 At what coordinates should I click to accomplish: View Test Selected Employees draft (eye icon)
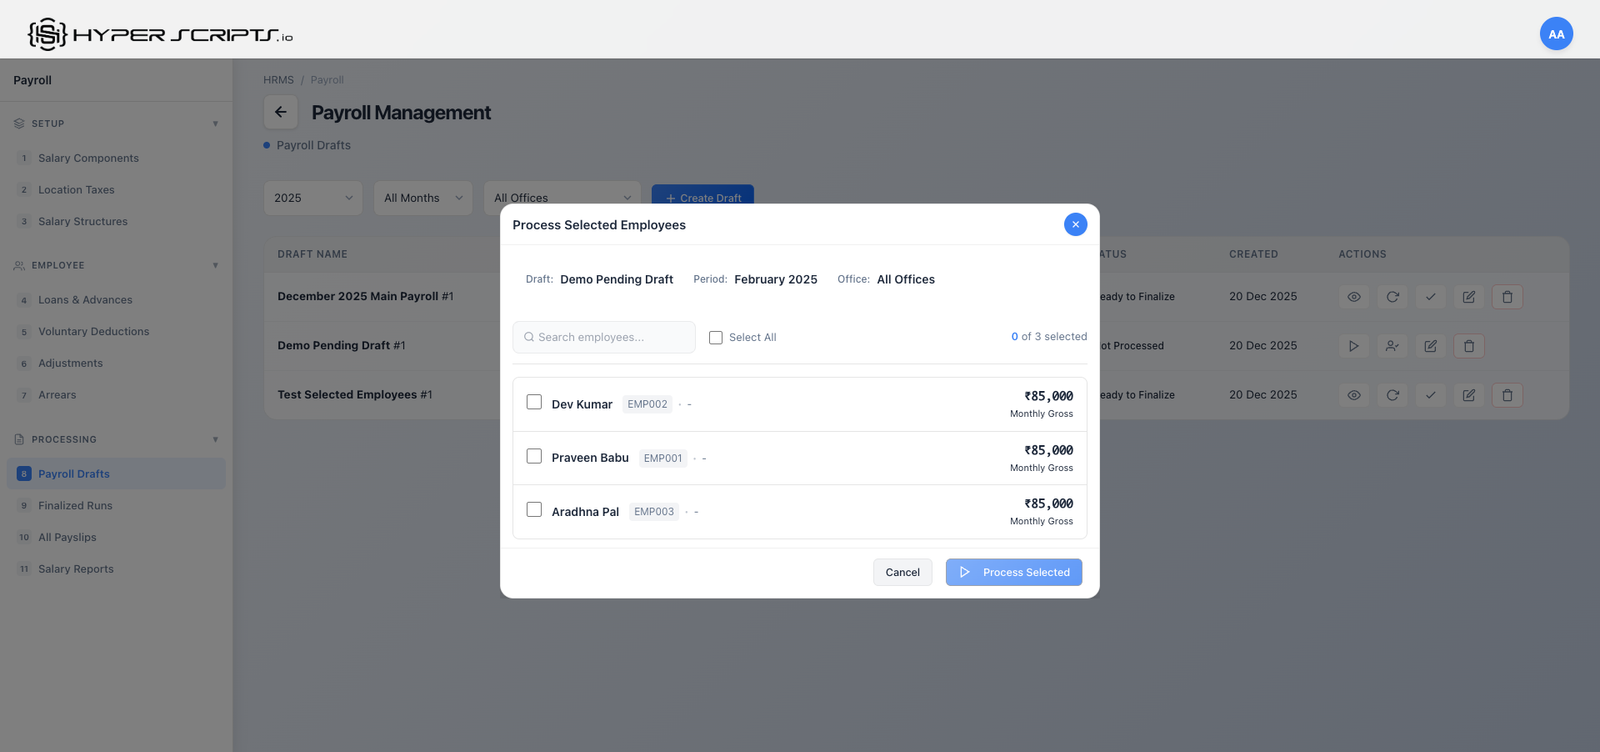(x=1354, y=395)
